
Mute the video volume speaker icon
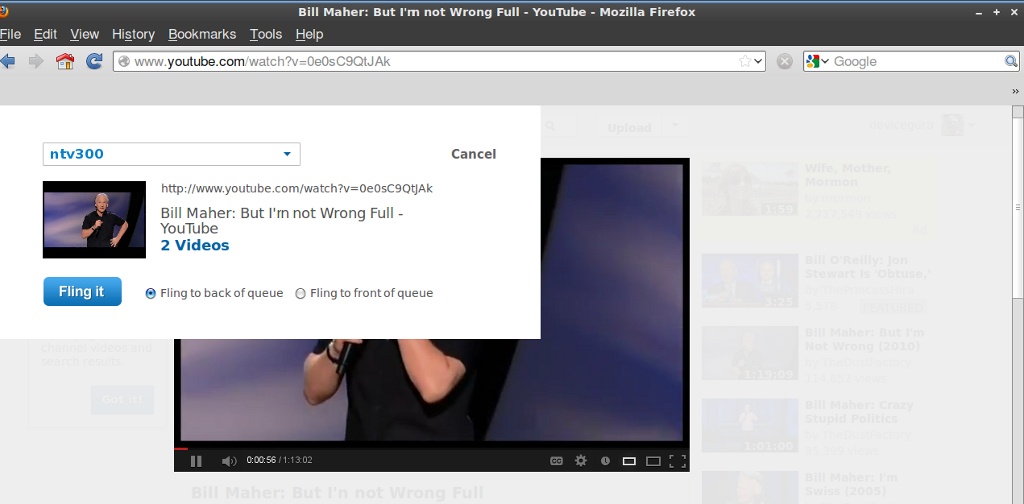[x=228, y=461]
